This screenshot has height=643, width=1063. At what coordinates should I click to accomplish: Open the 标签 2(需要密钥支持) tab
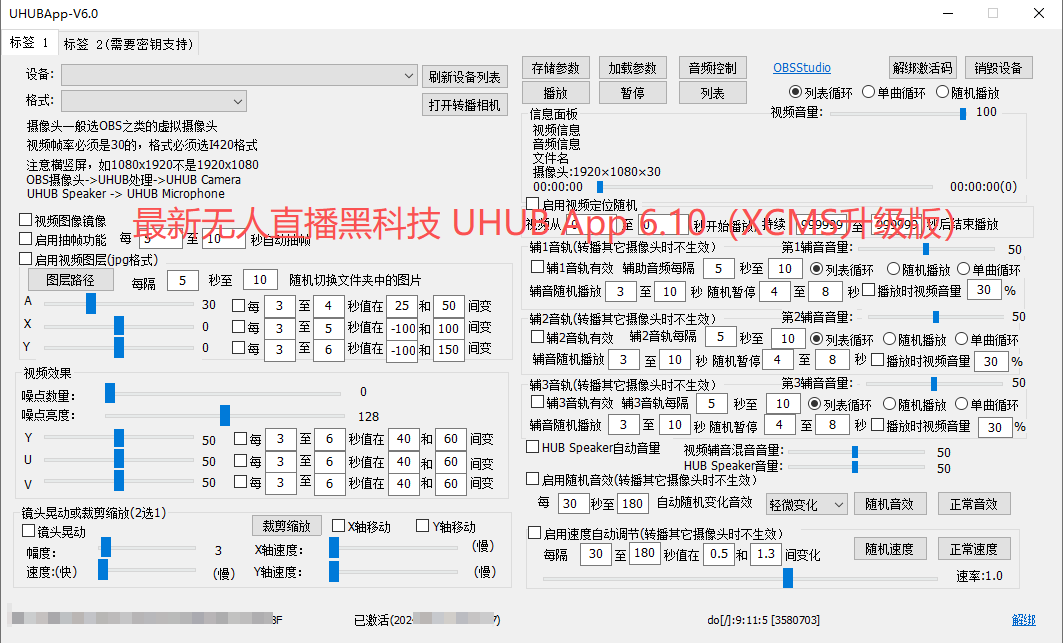[129, 44]
